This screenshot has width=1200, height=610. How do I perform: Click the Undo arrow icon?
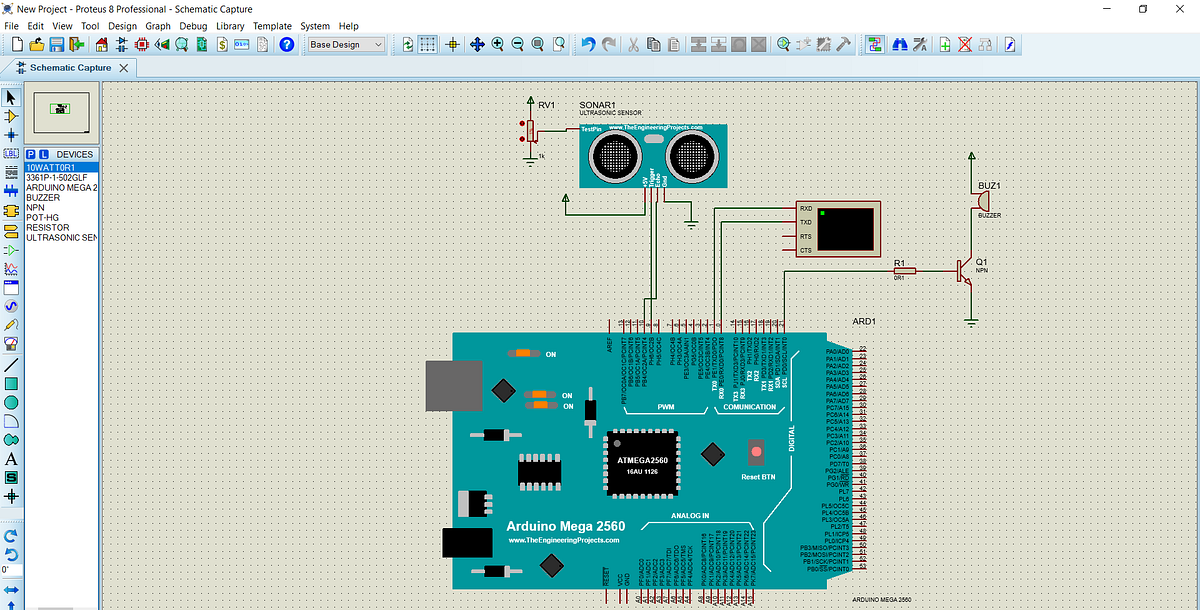click(x=588, y=45)
